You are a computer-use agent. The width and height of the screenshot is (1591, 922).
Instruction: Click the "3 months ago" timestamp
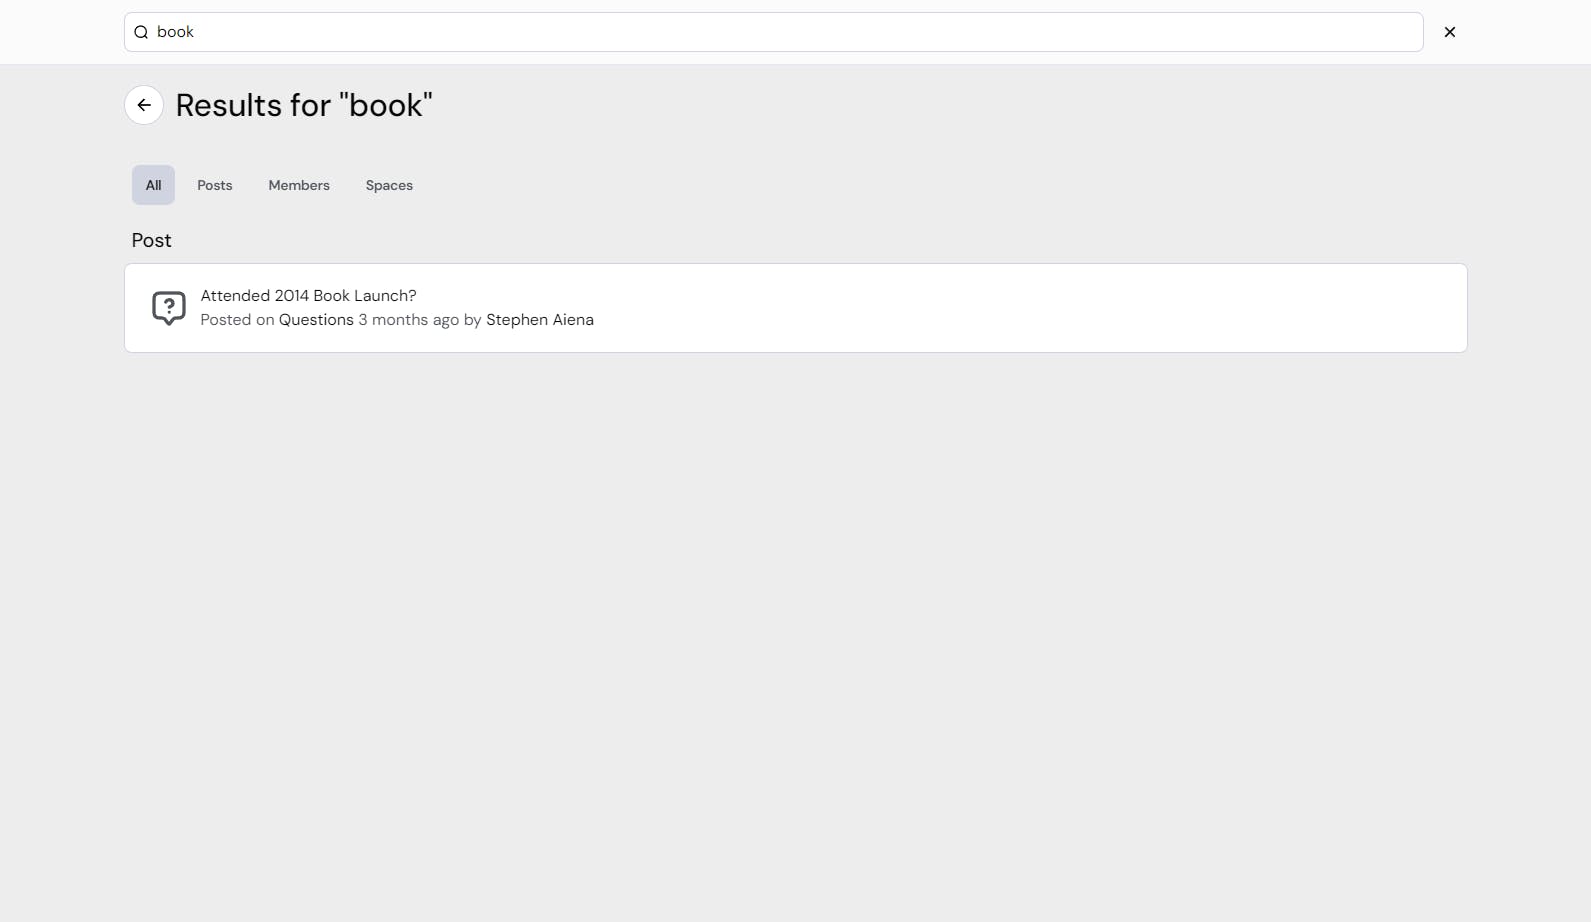(409, 320)
